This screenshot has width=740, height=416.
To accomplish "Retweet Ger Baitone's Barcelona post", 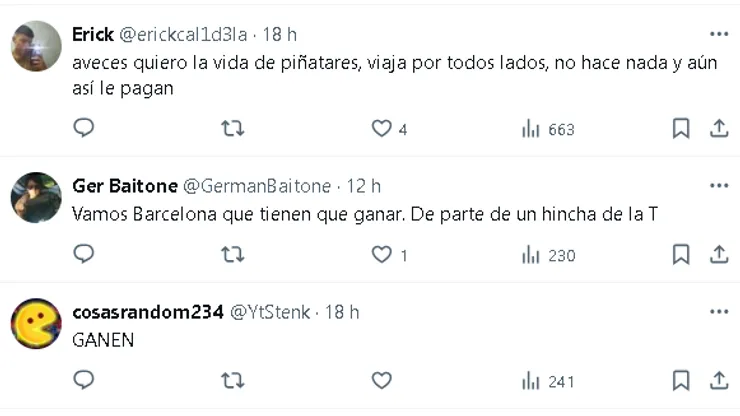I will 232,255.
